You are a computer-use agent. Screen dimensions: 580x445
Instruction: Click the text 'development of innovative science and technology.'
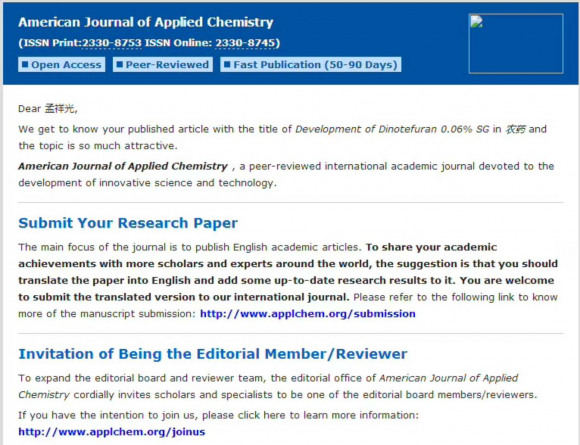[148, 183]
